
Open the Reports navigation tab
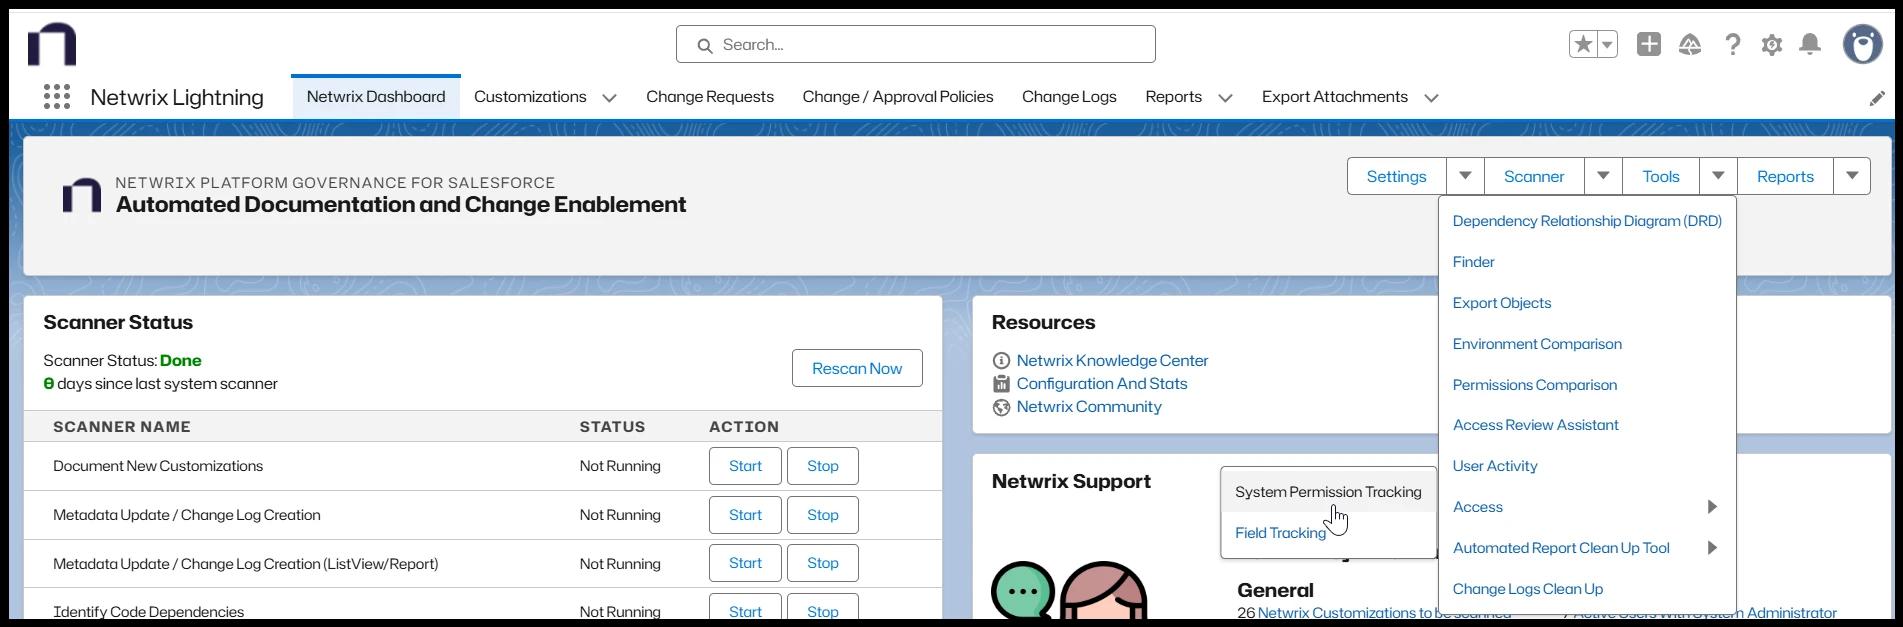pos(1174,97)
